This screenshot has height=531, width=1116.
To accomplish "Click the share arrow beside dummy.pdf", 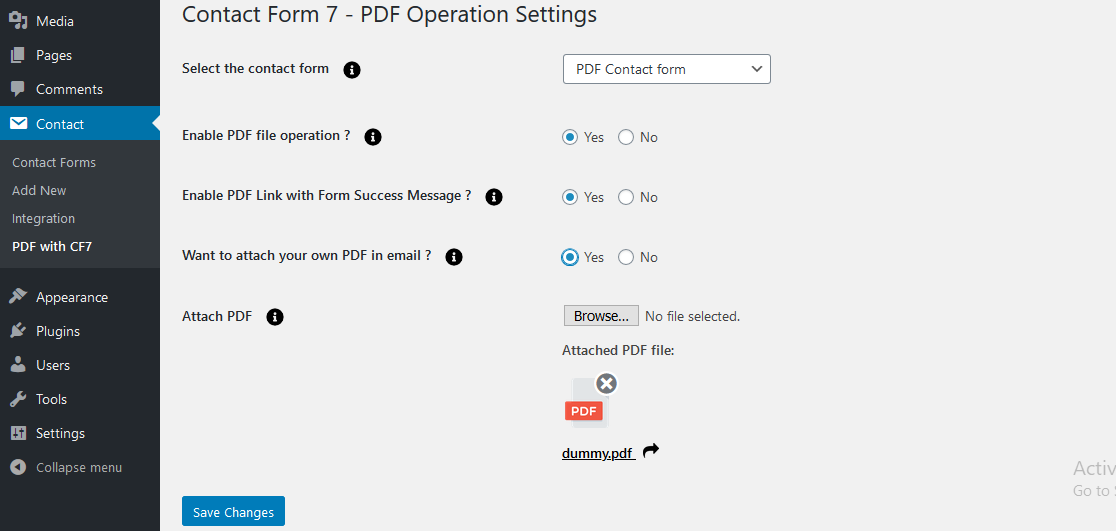I will pos(651,451).
